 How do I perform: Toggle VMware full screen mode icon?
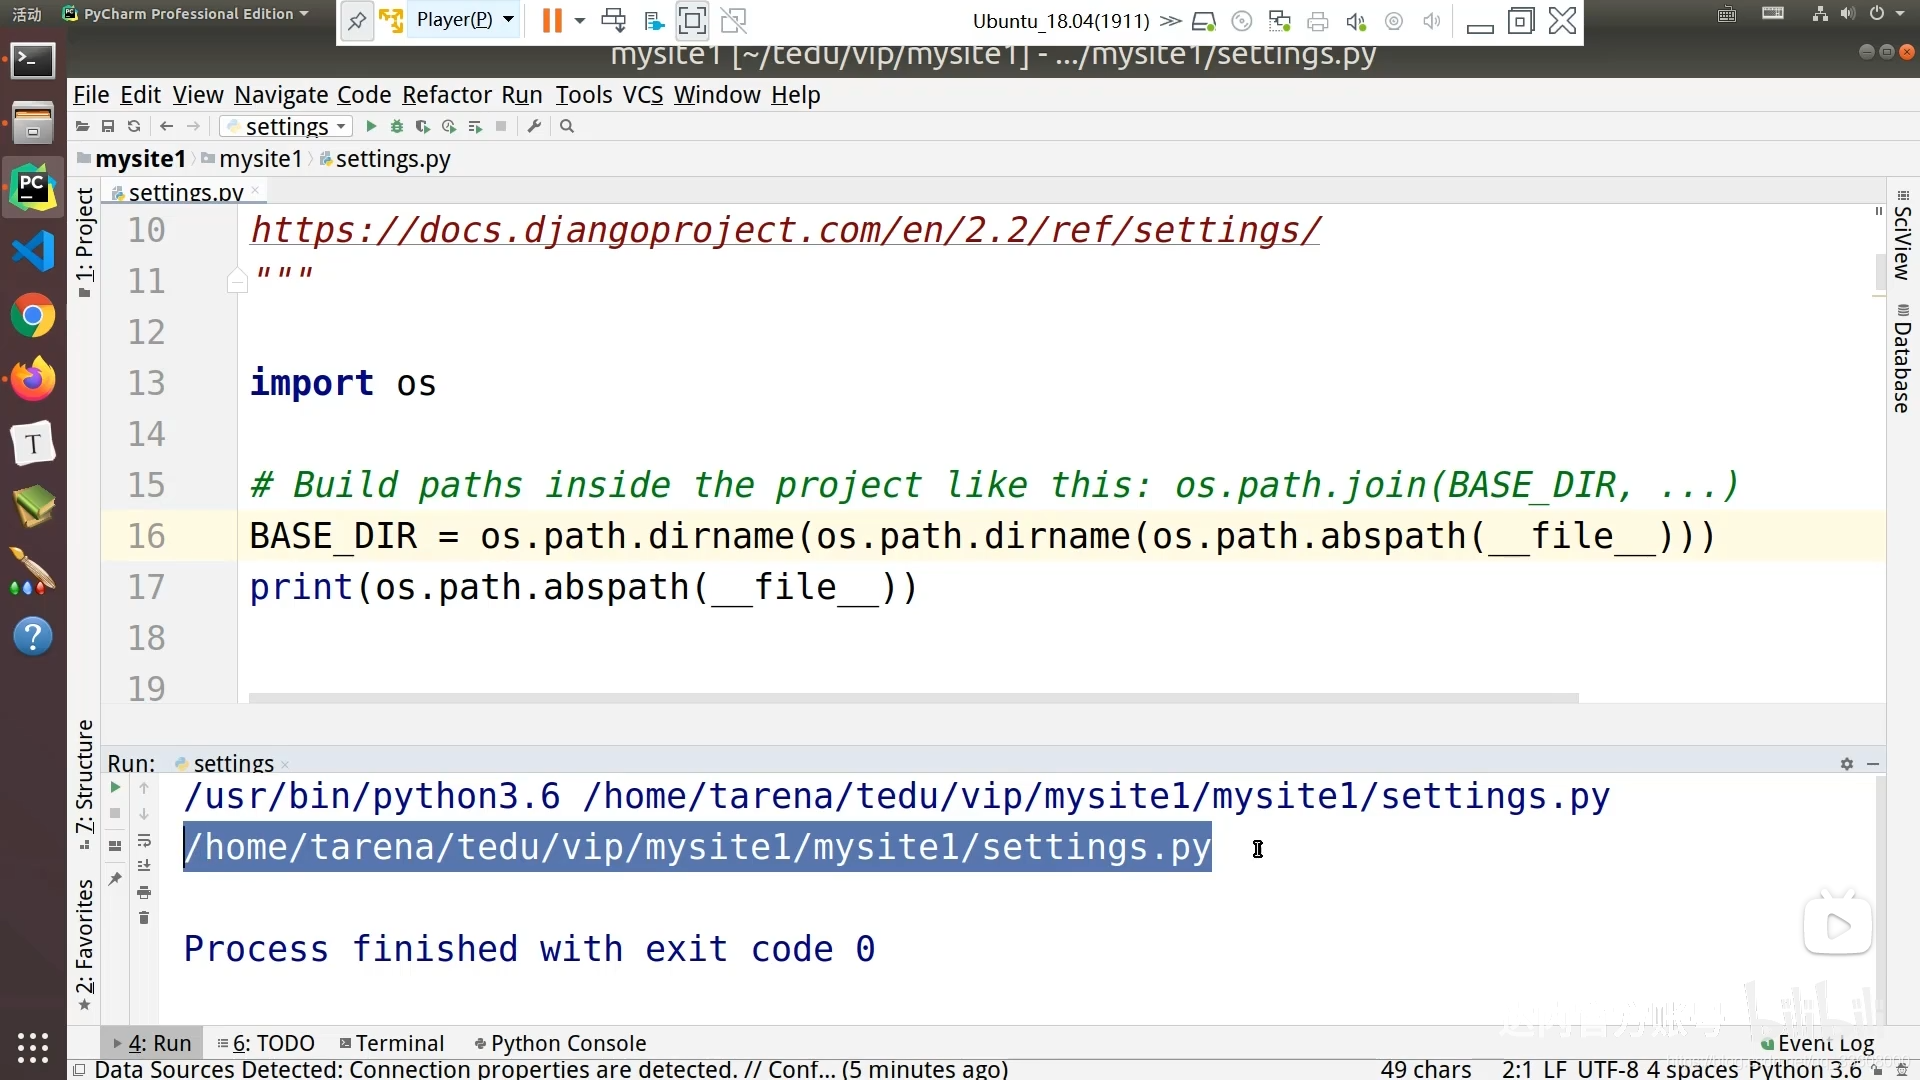coord(692,20)
